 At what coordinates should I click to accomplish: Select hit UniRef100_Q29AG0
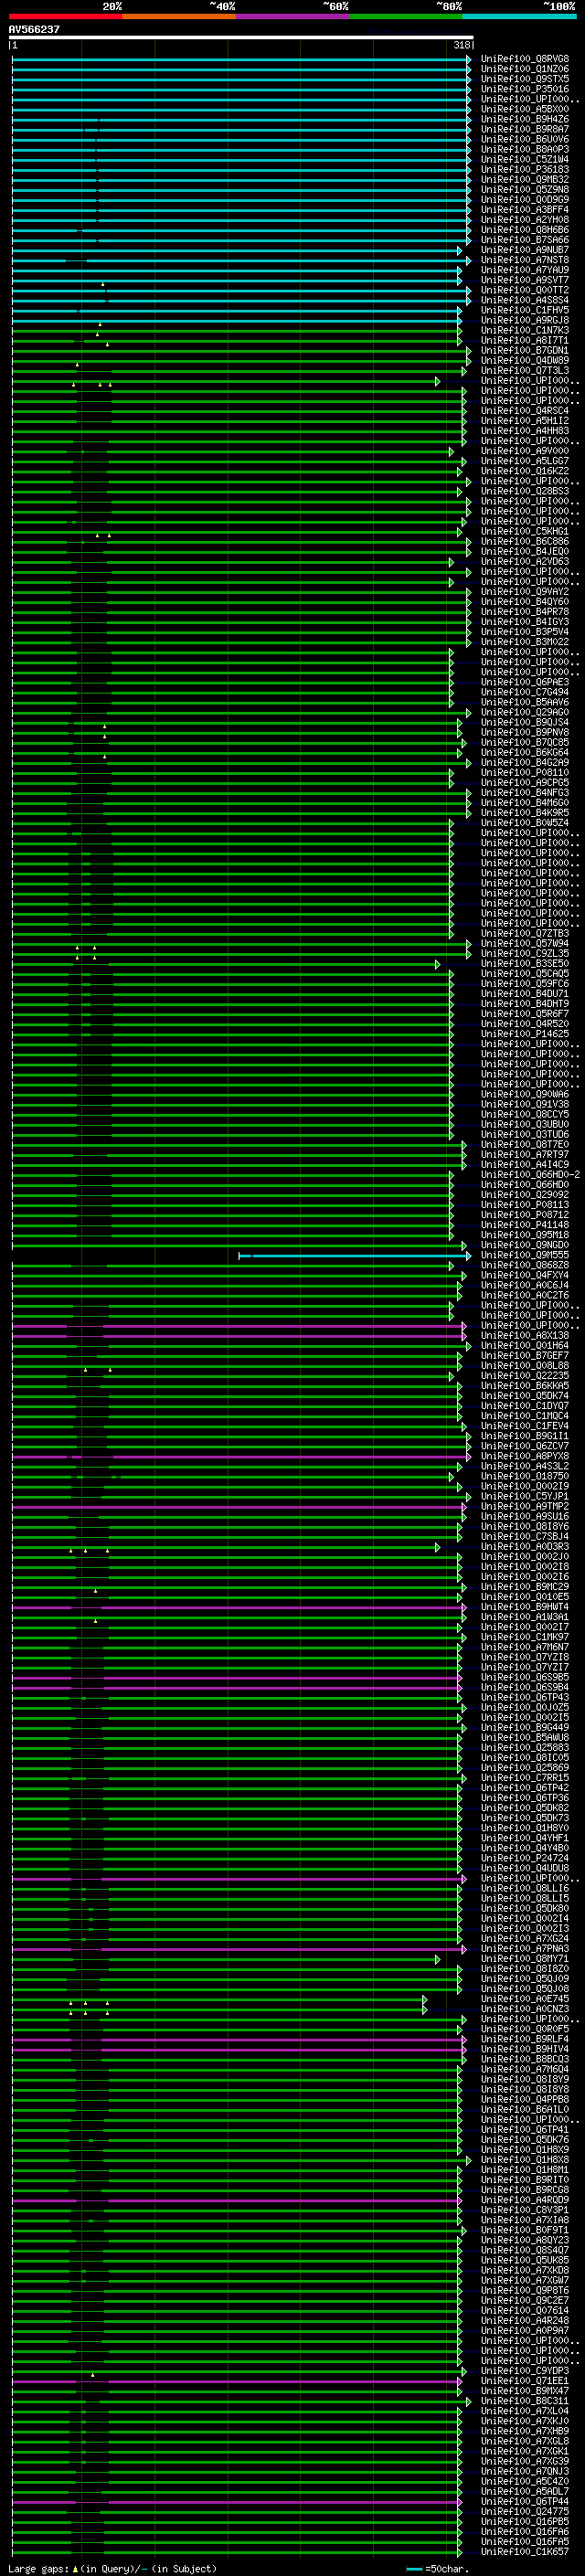pyautogui.click(x=525, y=713)
